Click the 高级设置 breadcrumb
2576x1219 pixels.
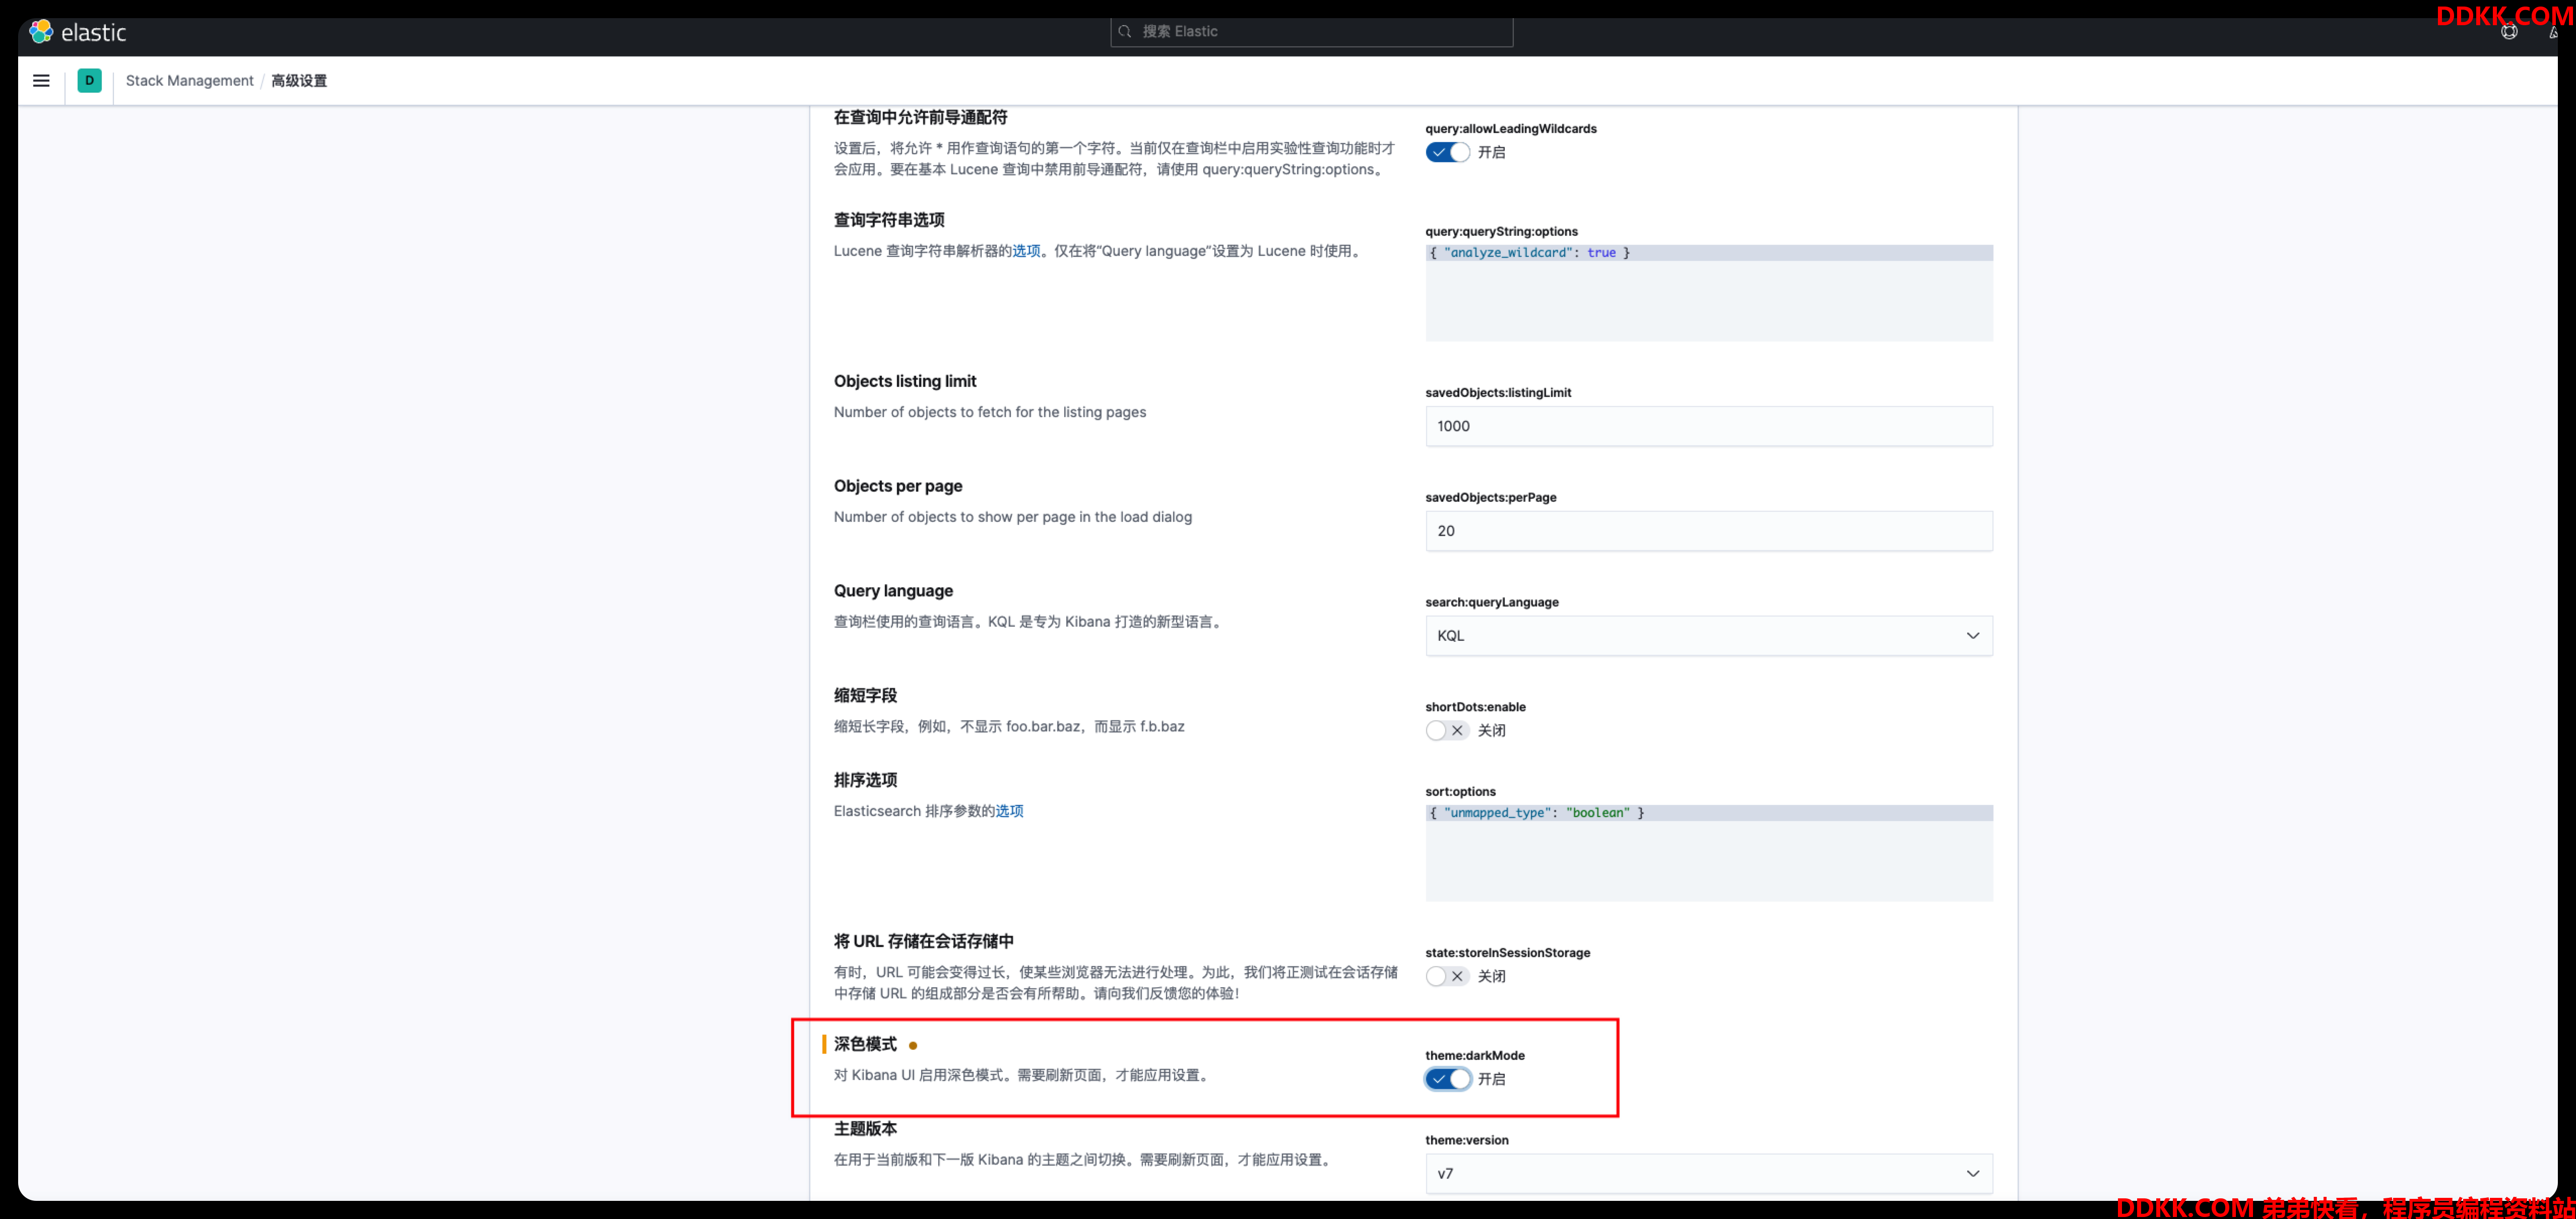click(x=299, y=81)
